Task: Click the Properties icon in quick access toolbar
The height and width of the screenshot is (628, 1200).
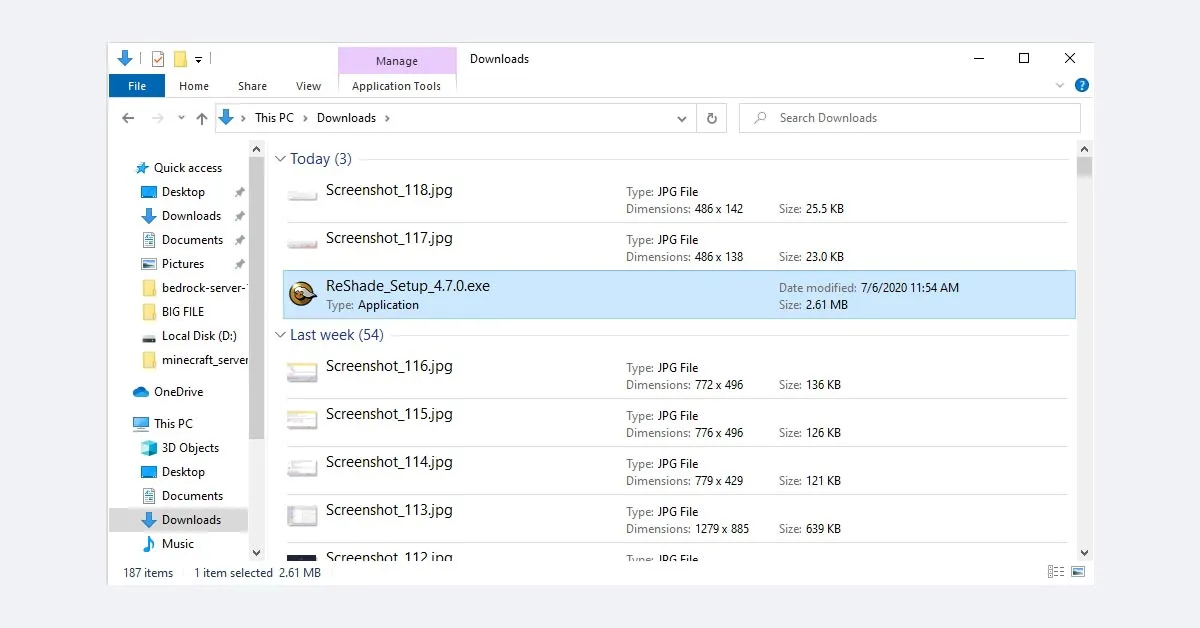Action: (x=157, y=59)
